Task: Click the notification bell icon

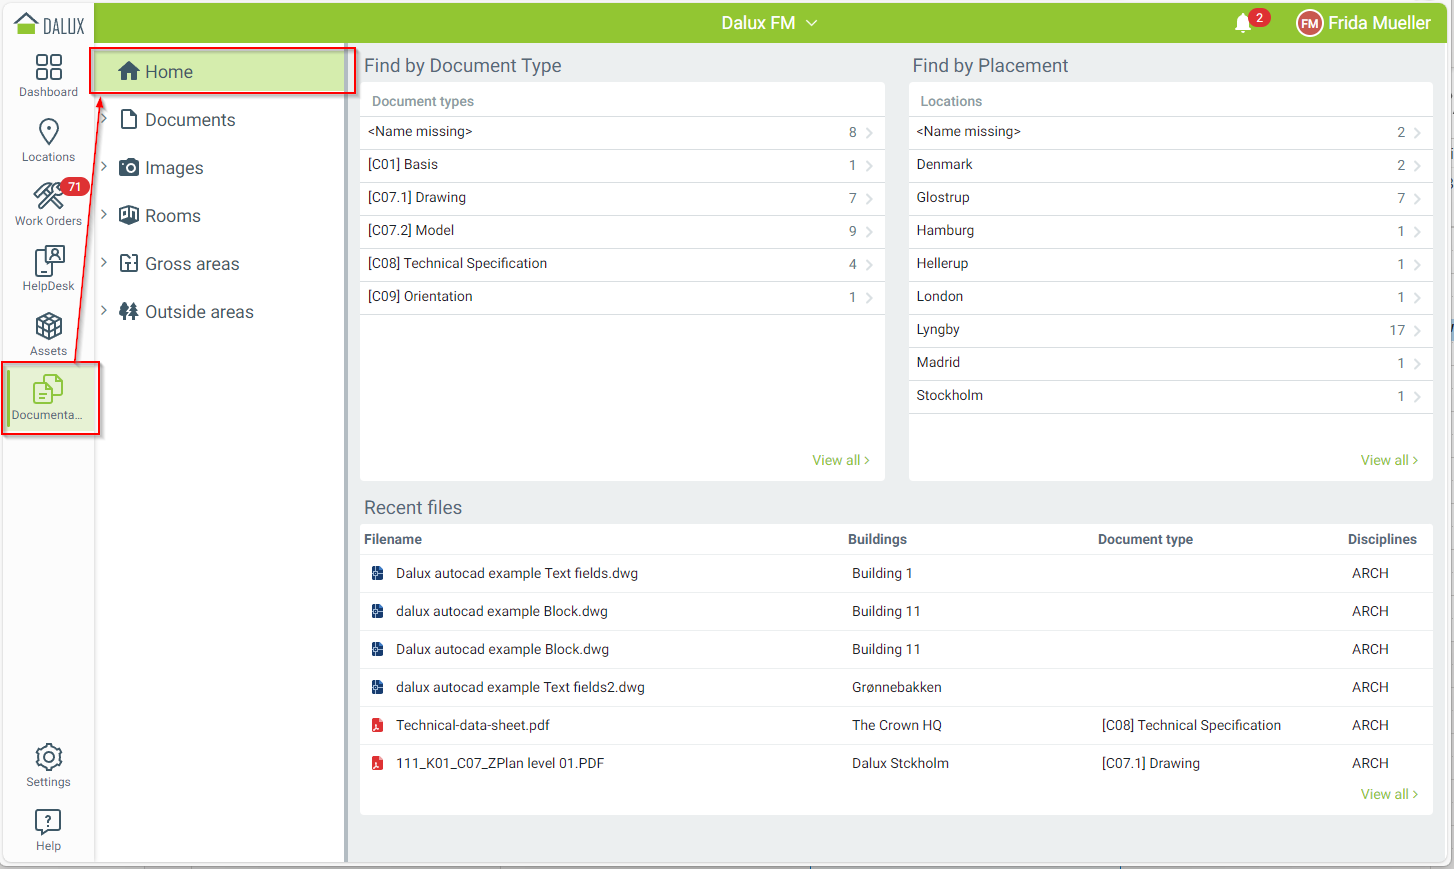Action: pos(1243,23)
